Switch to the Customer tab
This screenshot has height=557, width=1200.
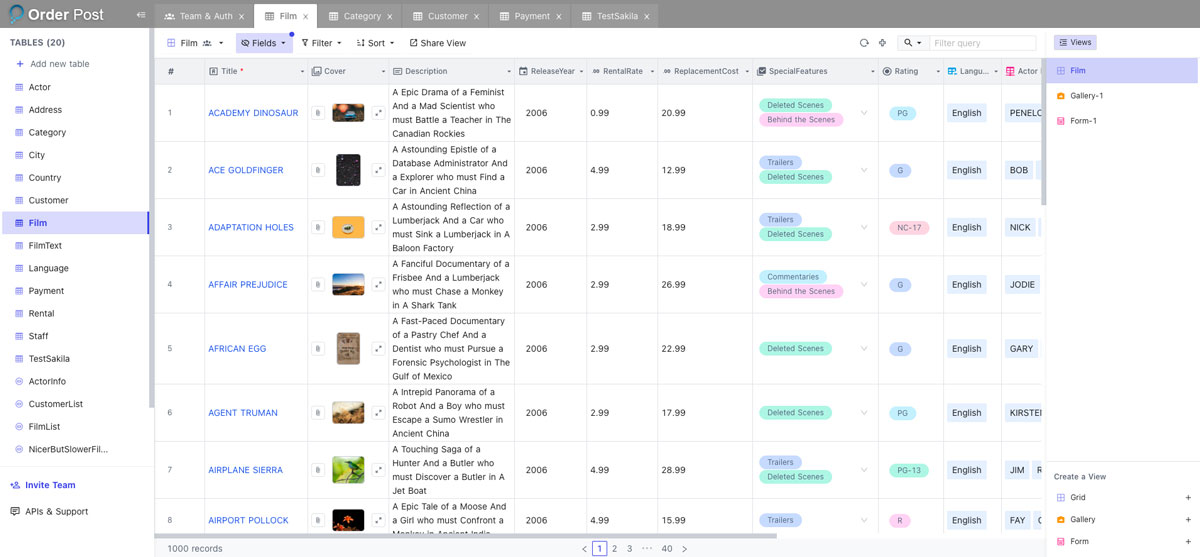[447, 16]
